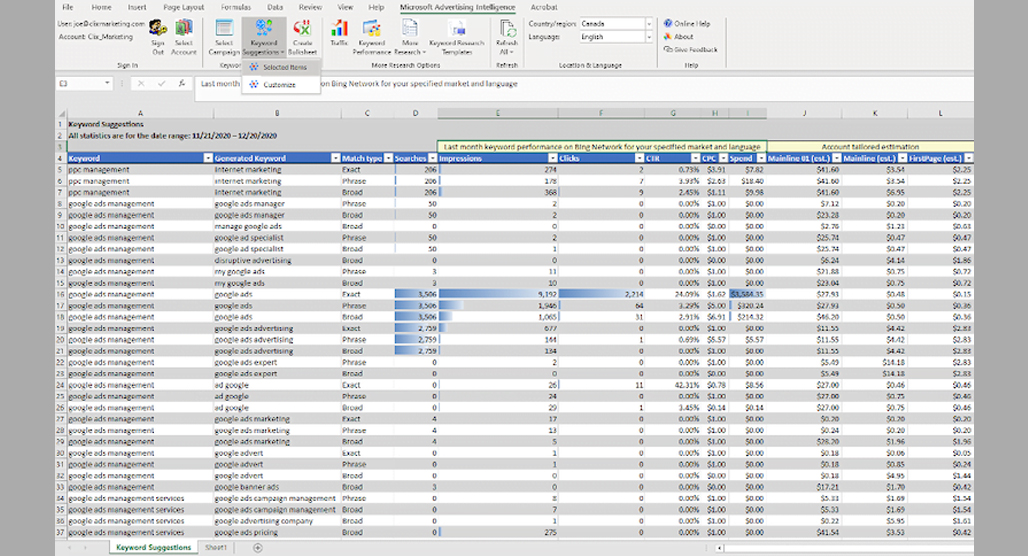Add a new sheet with plus icon
This screenshot has height=556, width=1028.
click(x=258, y=547)
